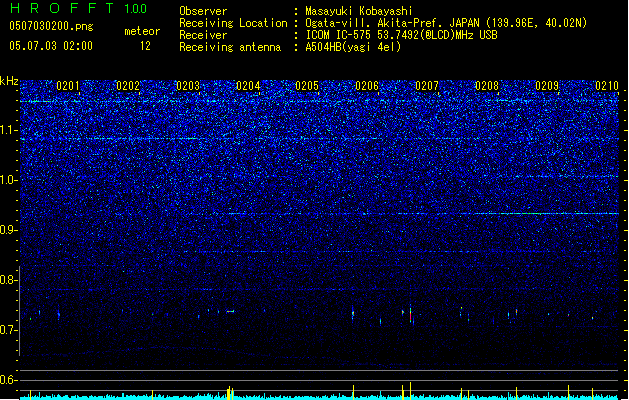Click the 1.1 frequency axis label
This screenshot has height=400, width=629.
point(8,130)
